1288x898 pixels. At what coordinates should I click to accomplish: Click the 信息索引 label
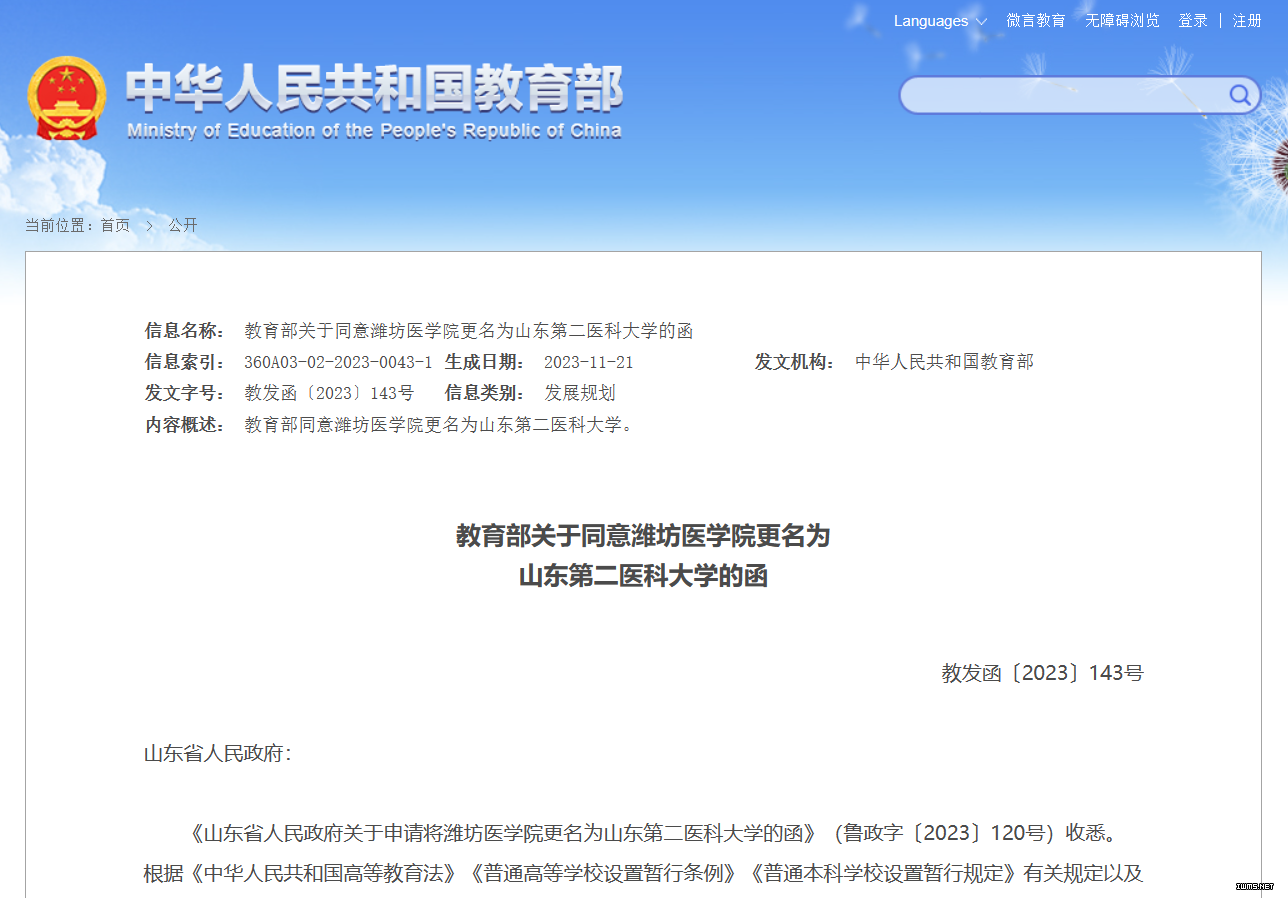coord(185,362)
